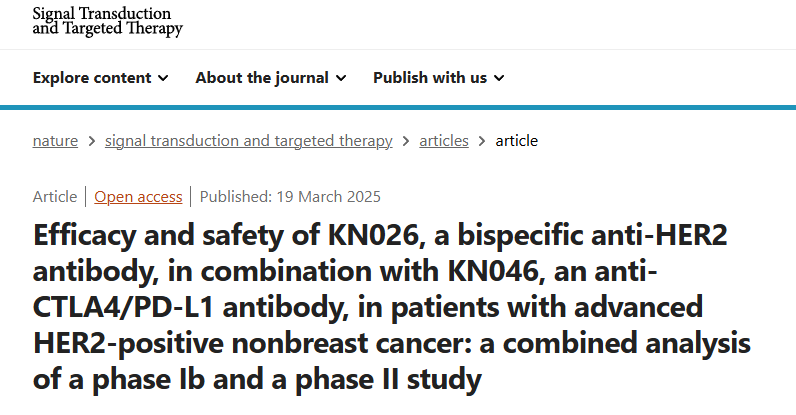Viewport: 796px width, 415px height.
Task: Expand the Explore content chevron arrow
Action: [163, 78]
